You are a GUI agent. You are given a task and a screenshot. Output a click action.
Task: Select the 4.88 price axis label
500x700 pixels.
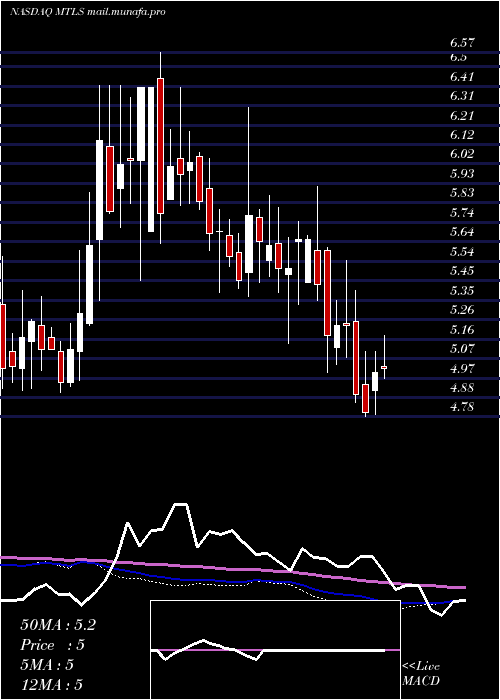coord(462,388)
